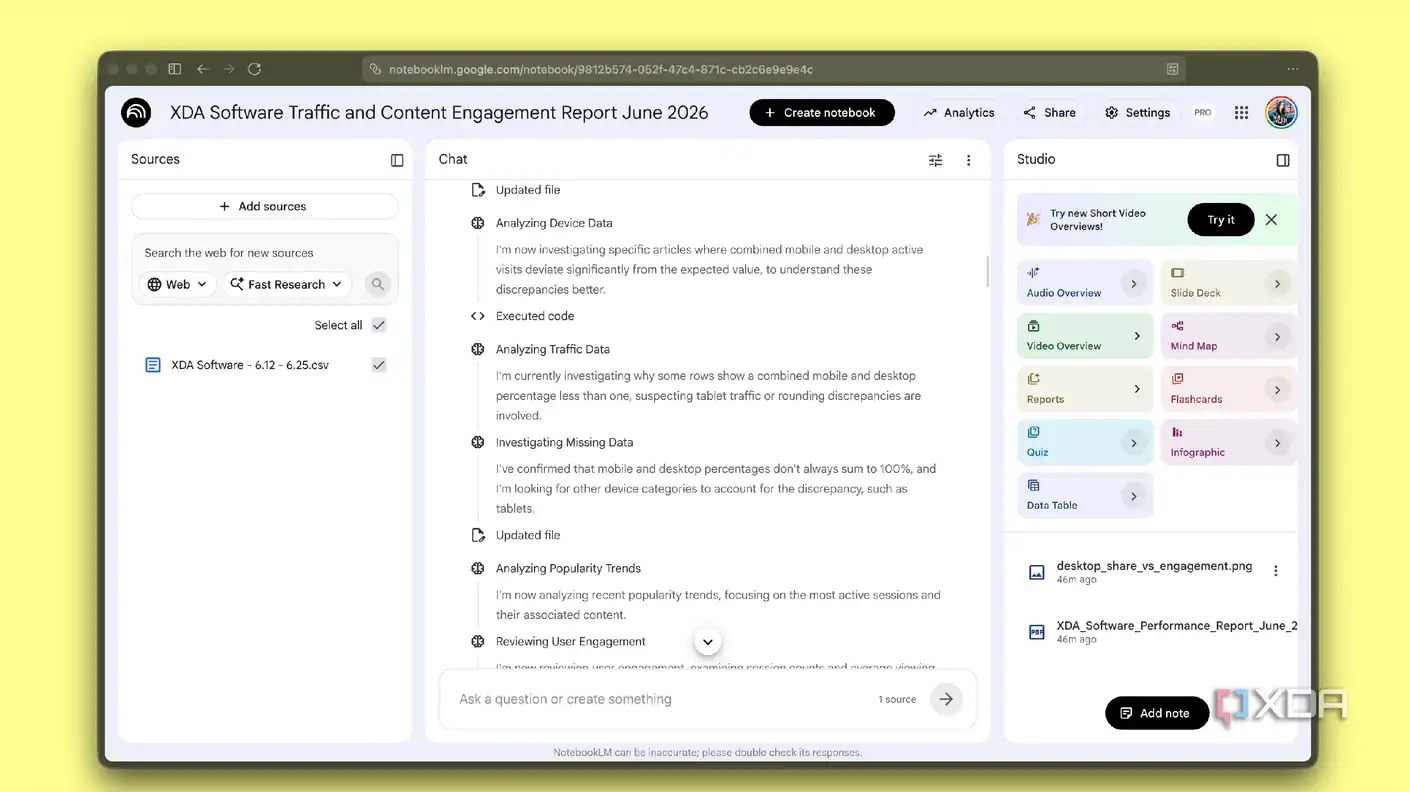Viewport: 1410px width, 792px height.
Task: Open the user profile avatar
Action: [1281, 112]
